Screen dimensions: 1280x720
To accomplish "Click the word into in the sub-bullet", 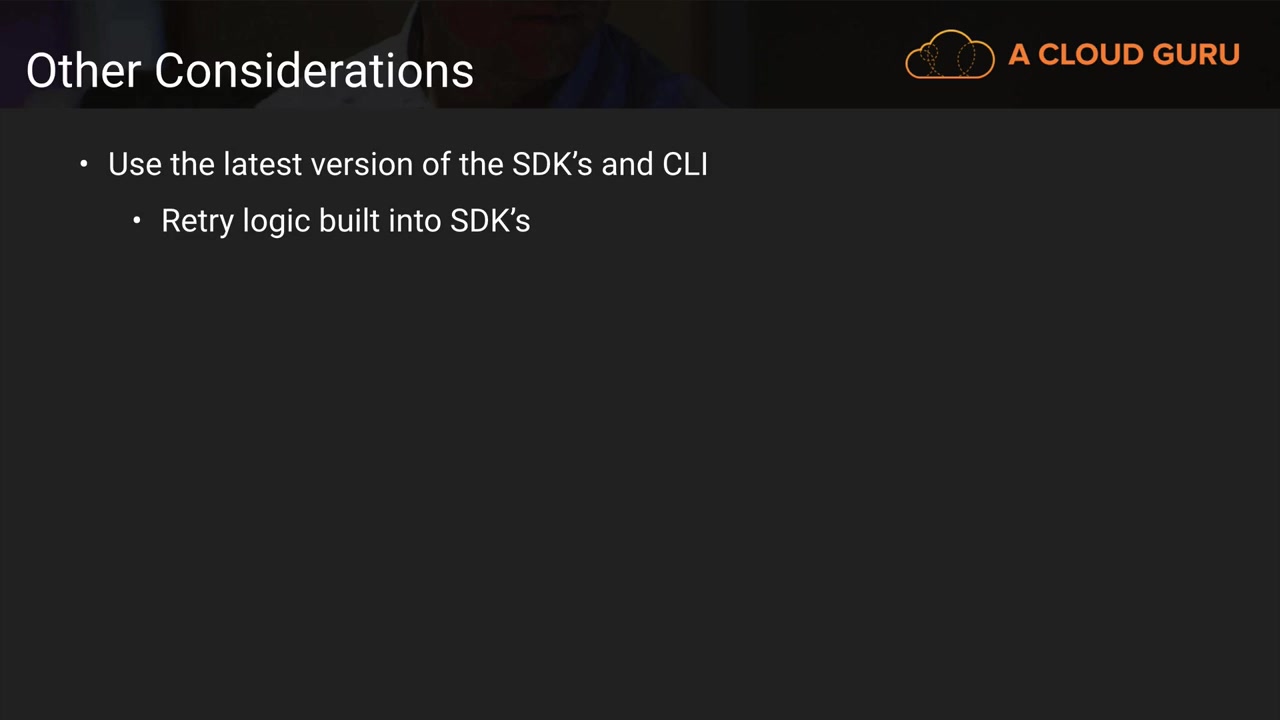I will 414,221.
